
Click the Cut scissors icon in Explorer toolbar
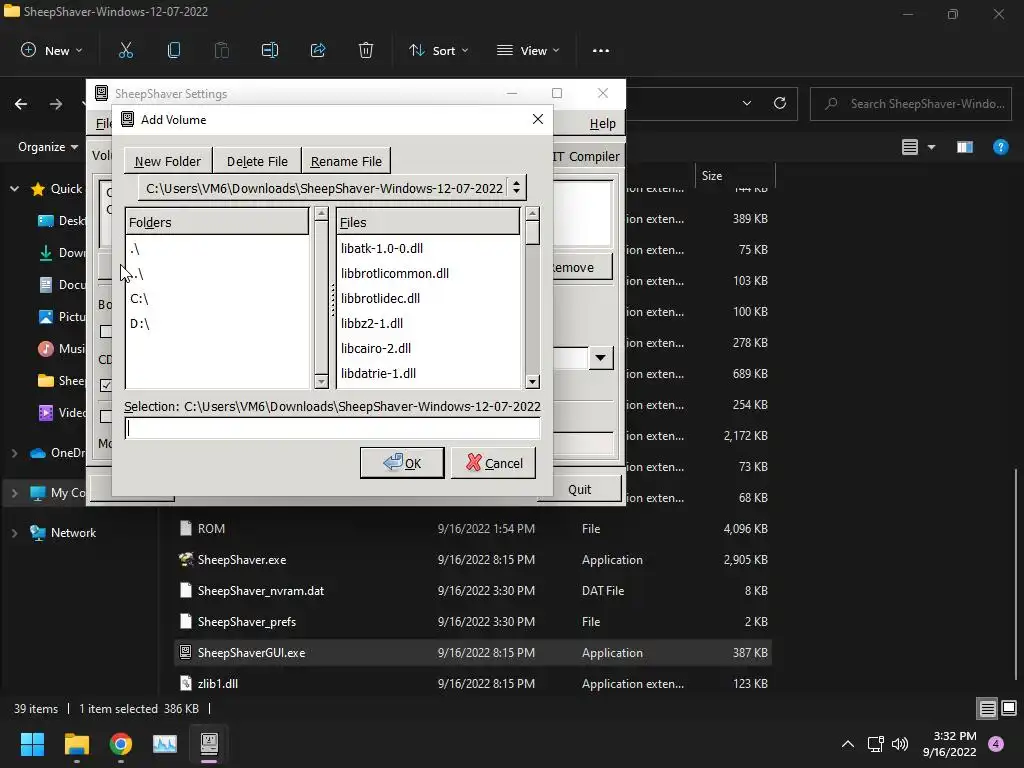[x=125, y=50]
